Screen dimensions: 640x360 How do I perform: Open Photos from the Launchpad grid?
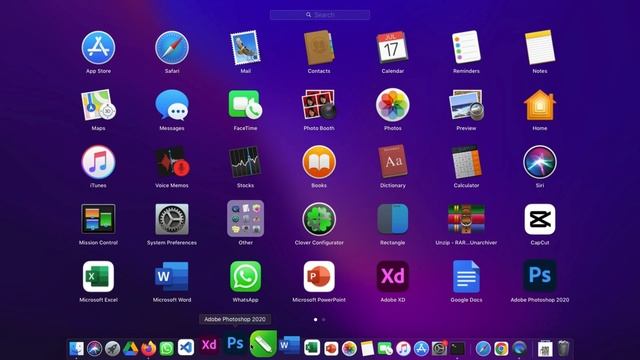click(392, 105)
